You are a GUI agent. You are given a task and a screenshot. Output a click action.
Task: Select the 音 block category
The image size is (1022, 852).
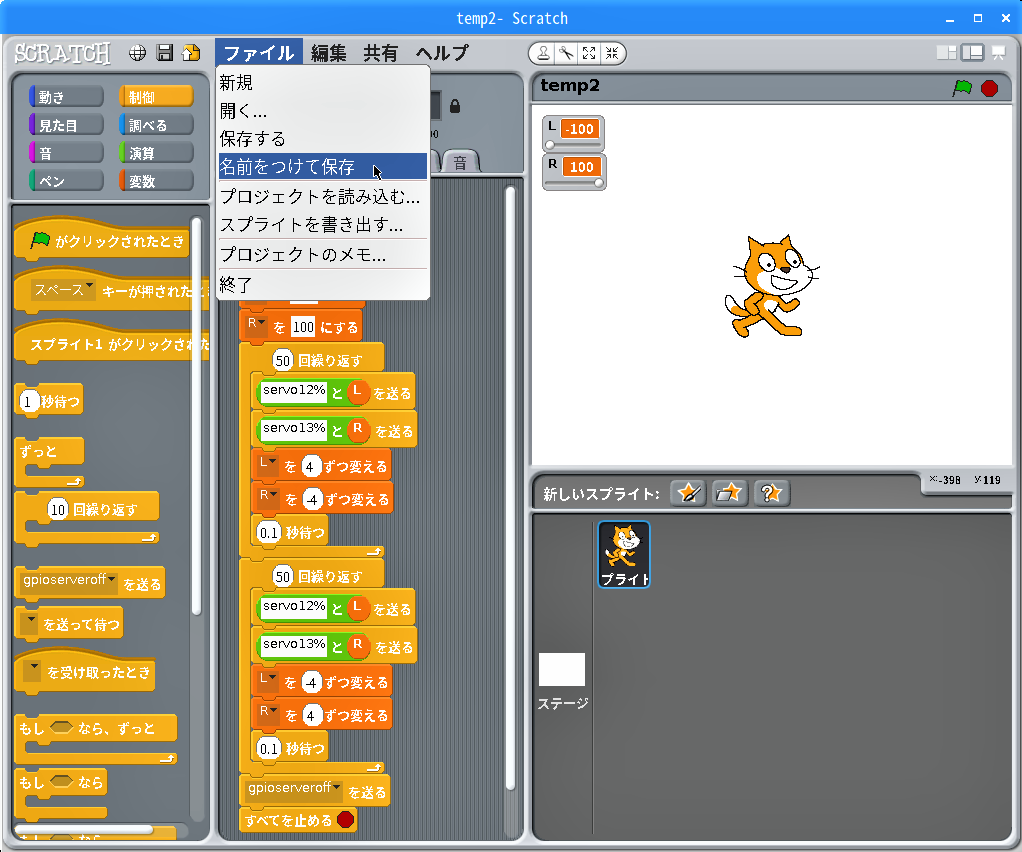pos(66,153)
